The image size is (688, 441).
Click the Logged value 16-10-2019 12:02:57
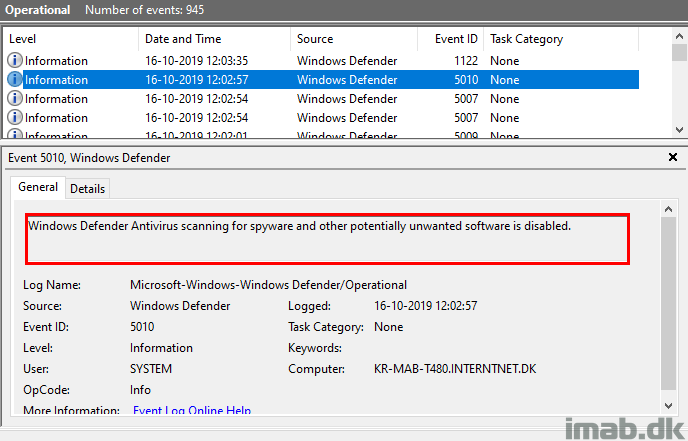pos(426,305)
